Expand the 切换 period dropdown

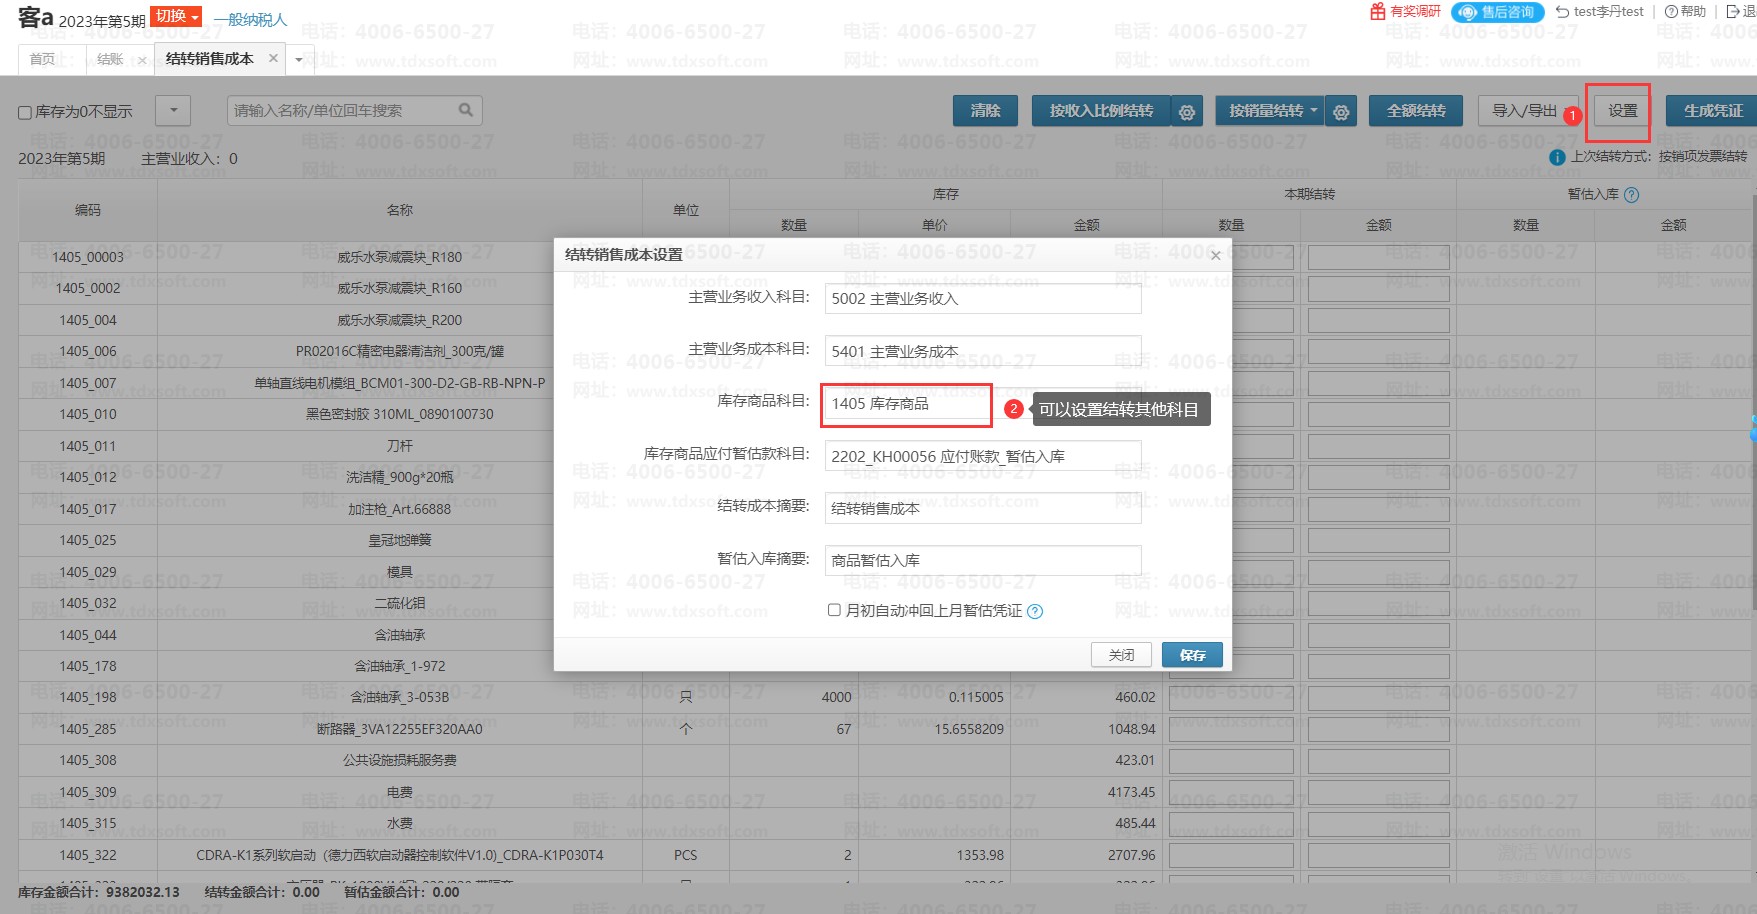[176, 16]
